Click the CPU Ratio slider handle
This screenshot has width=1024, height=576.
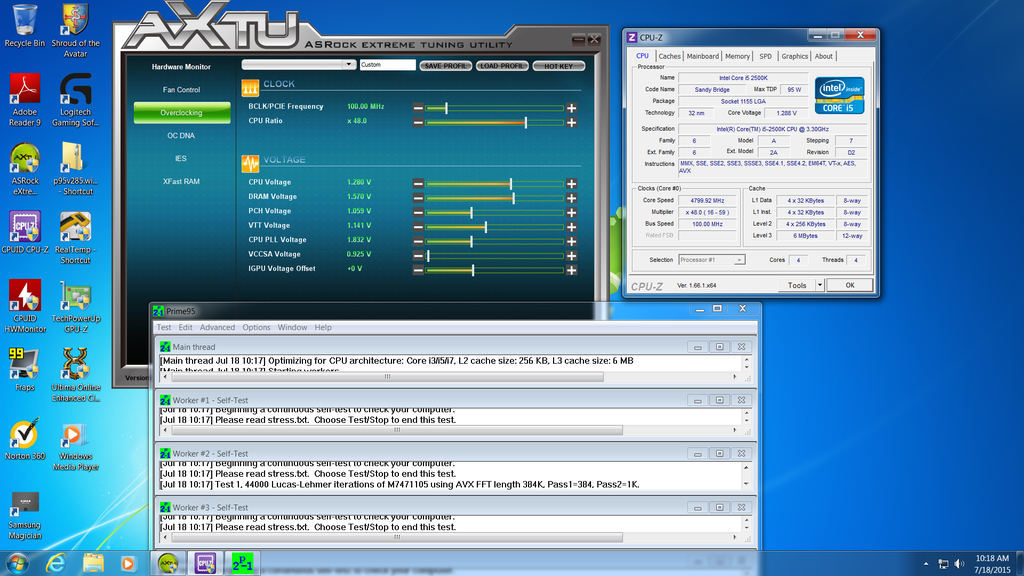click(526, 122)
